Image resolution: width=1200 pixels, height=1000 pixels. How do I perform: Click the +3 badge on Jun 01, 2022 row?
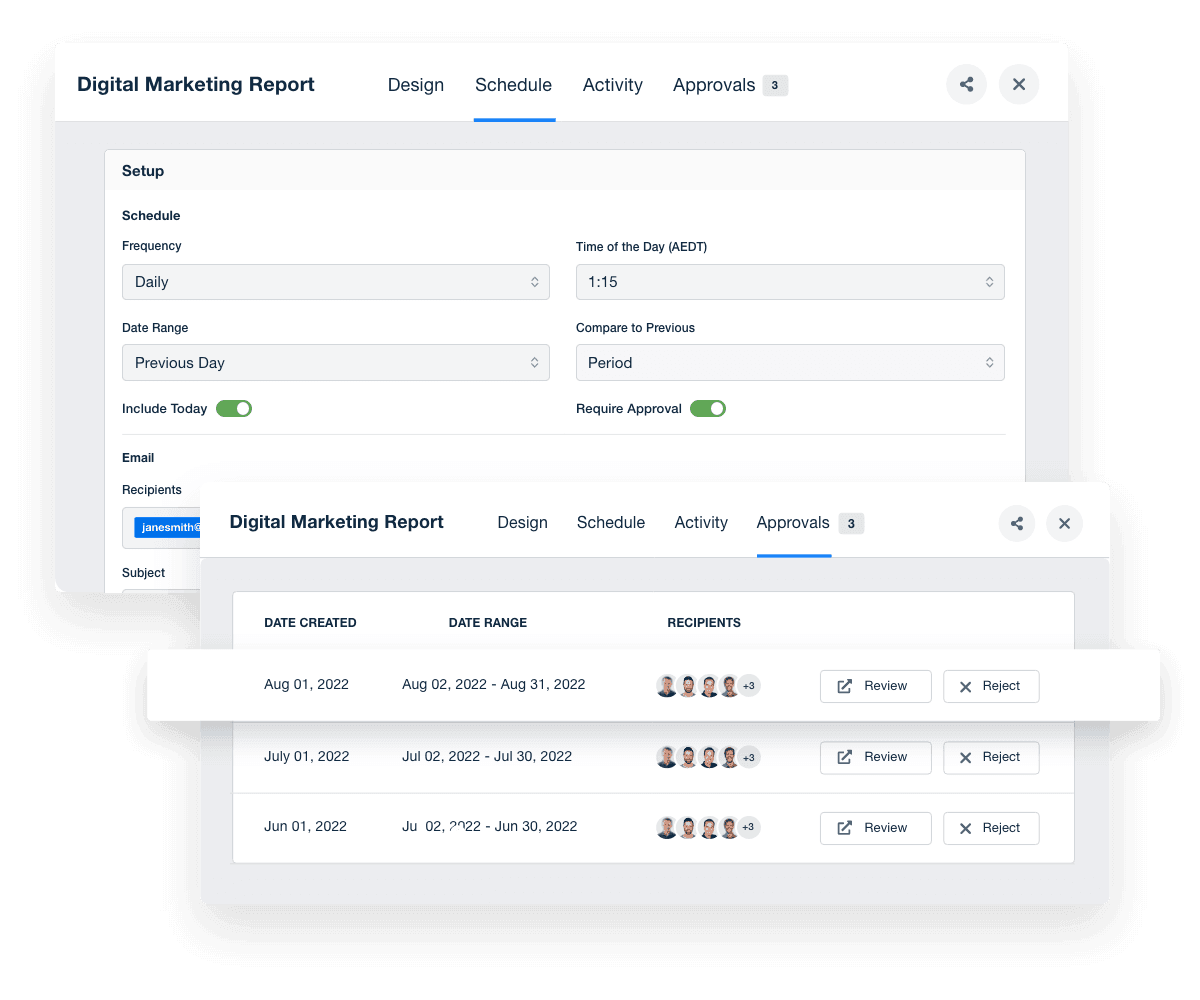click(749, 827)
